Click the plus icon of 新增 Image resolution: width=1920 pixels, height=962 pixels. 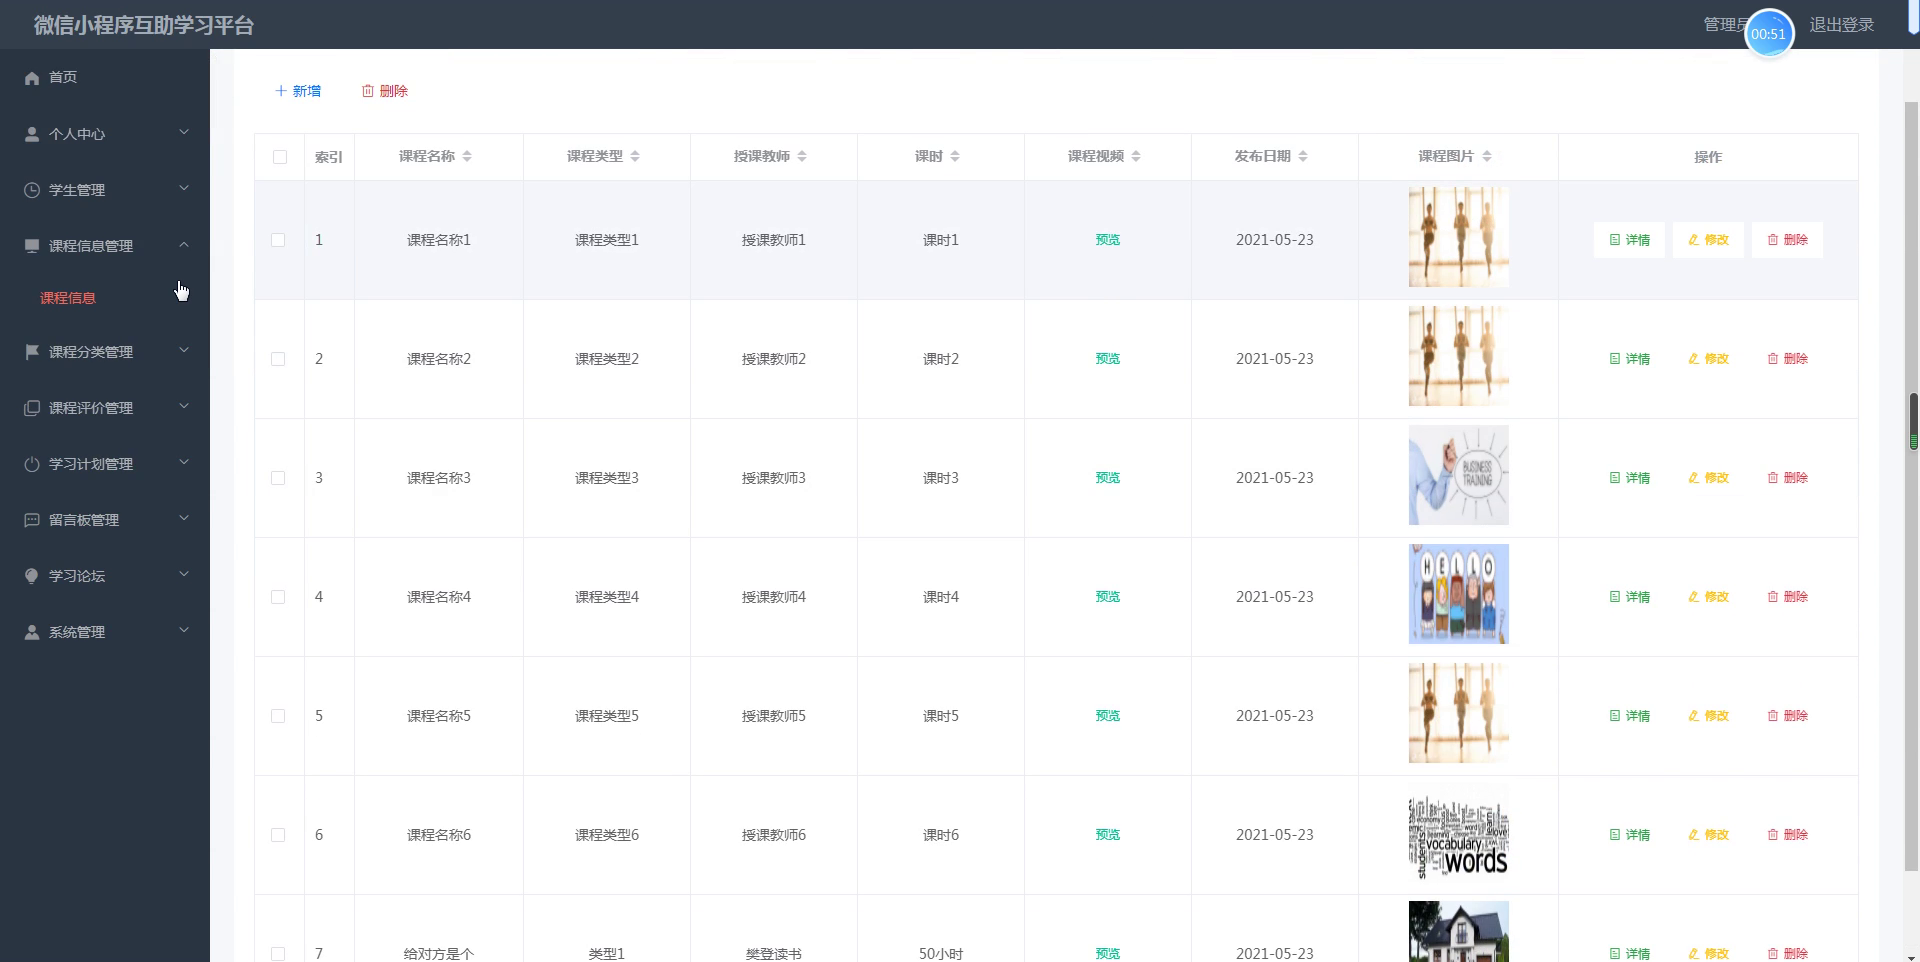click(x=281, y=91)
